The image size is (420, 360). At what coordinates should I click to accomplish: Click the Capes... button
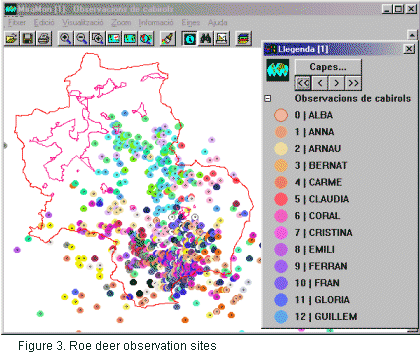pyautogui.click(x=328, y=67)
